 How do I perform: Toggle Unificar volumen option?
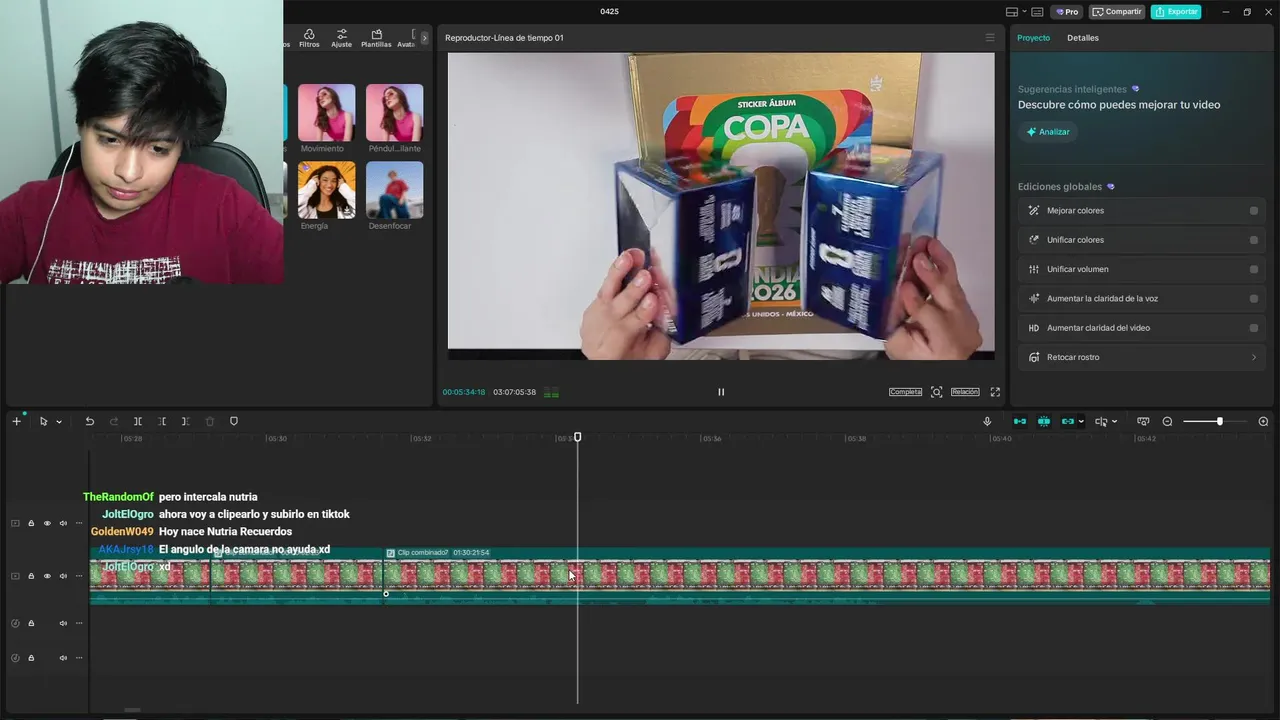coord(1254,269)
